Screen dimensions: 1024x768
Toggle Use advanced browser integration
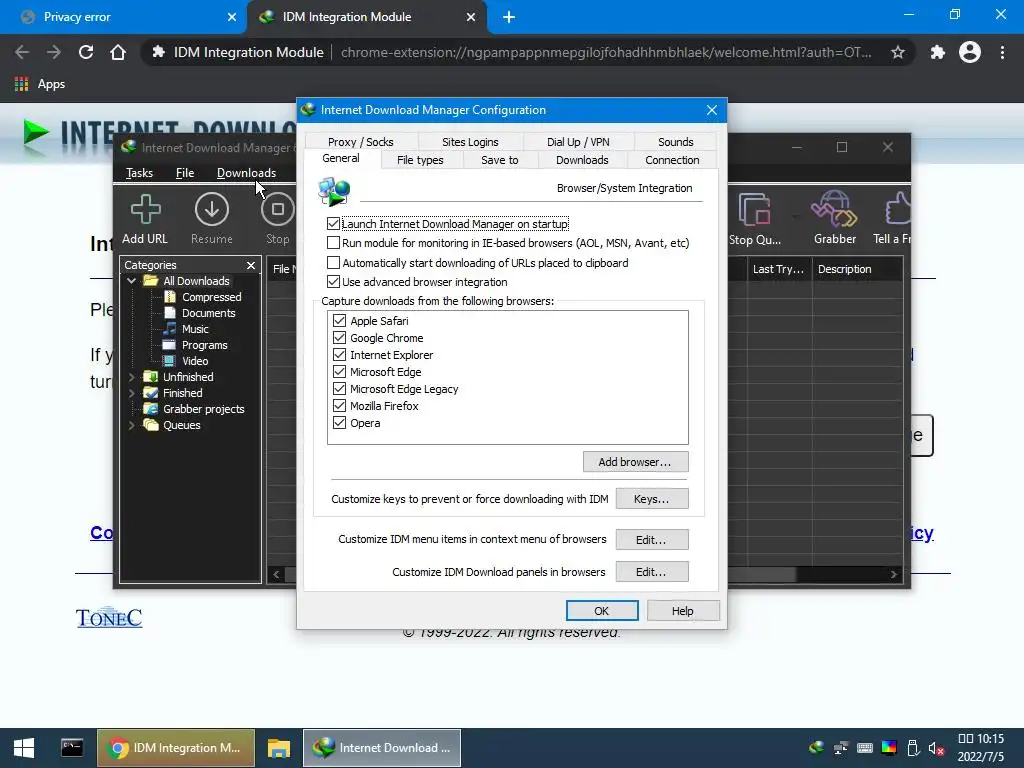333,281
